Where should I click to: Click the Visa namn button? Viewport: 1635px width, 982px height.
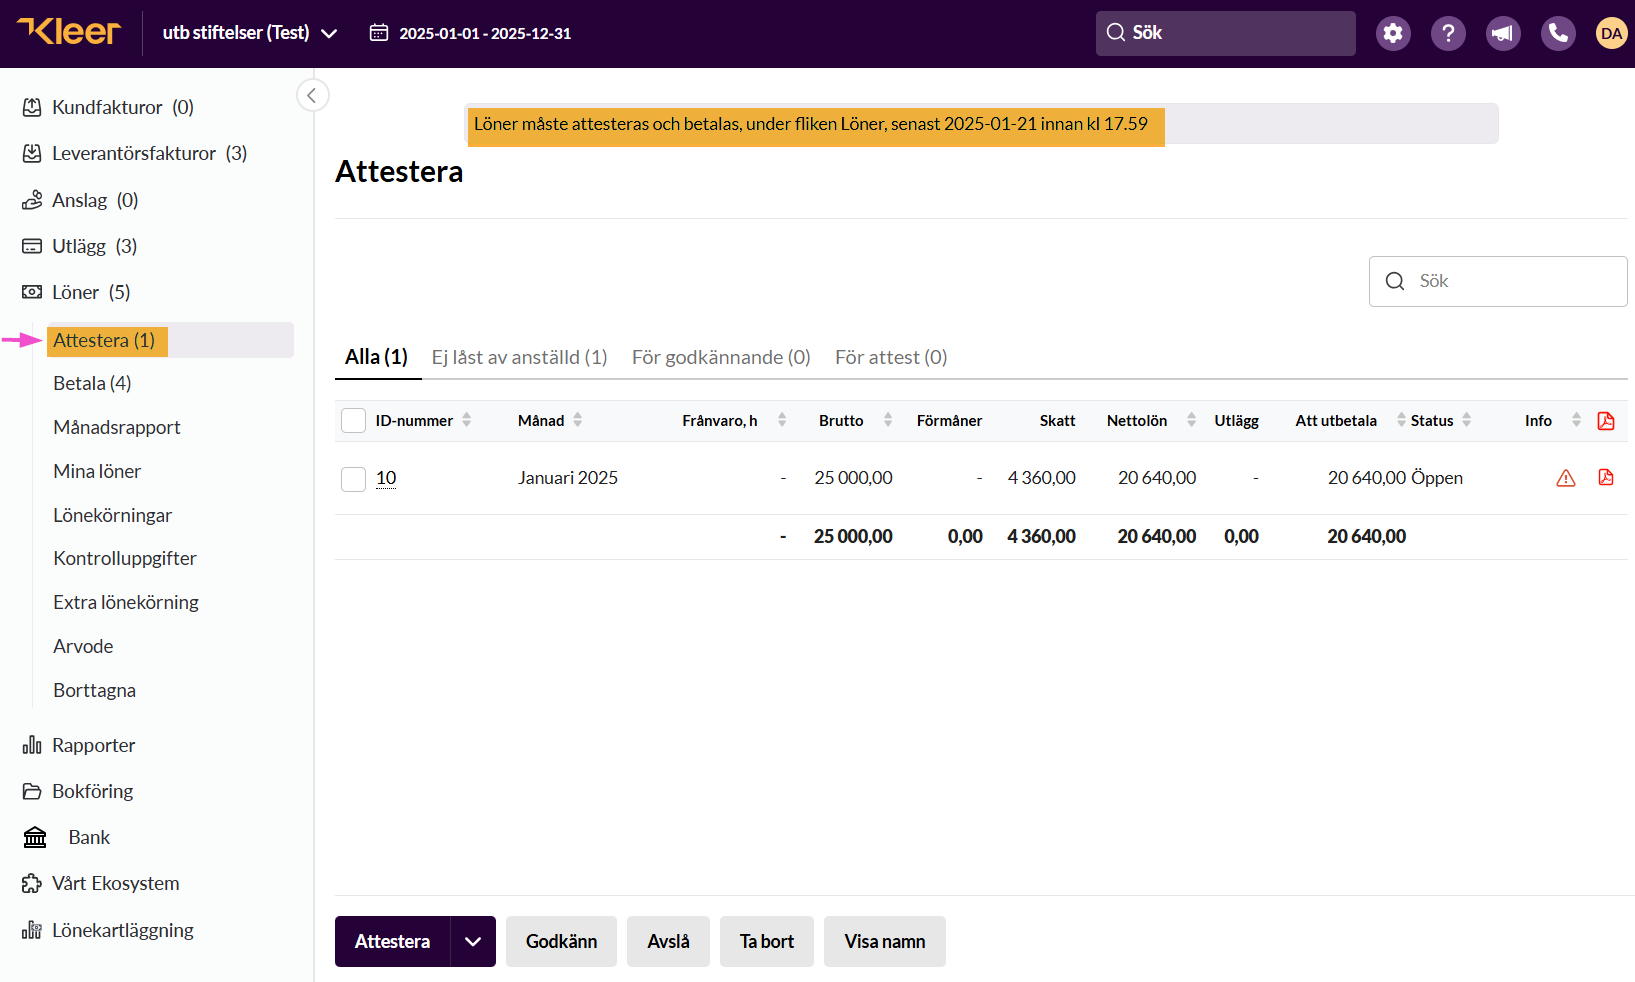pyautogui.click(x=885, y=941)
